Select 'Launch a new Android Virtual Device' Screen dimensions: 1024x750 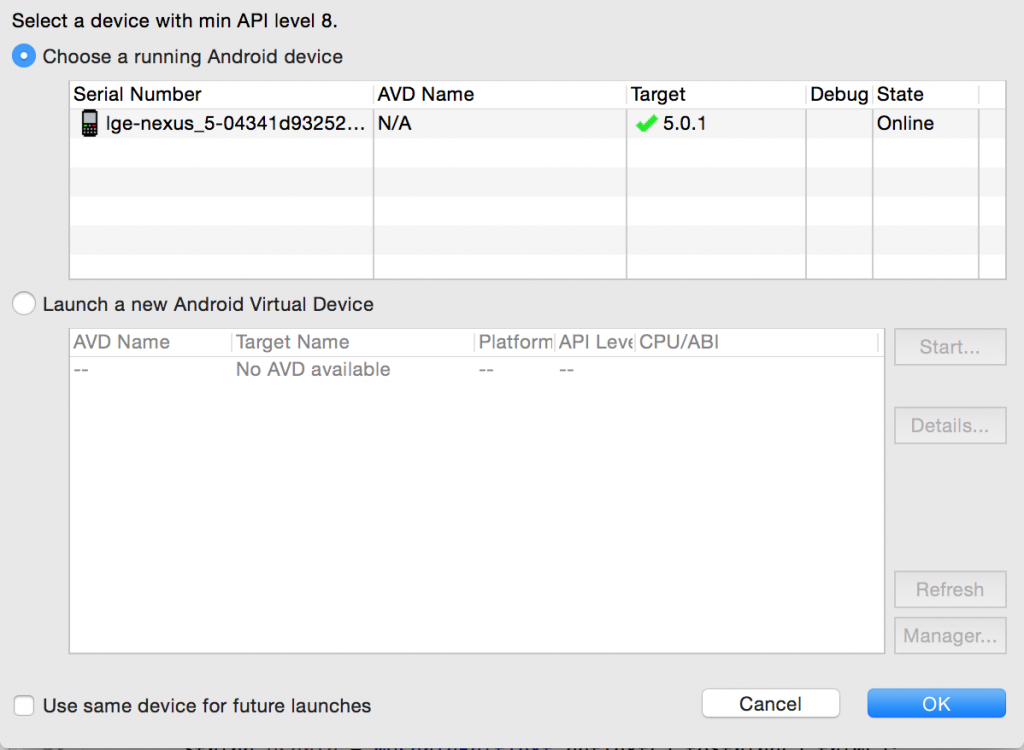pyautogui.click(x=24, y=305)
